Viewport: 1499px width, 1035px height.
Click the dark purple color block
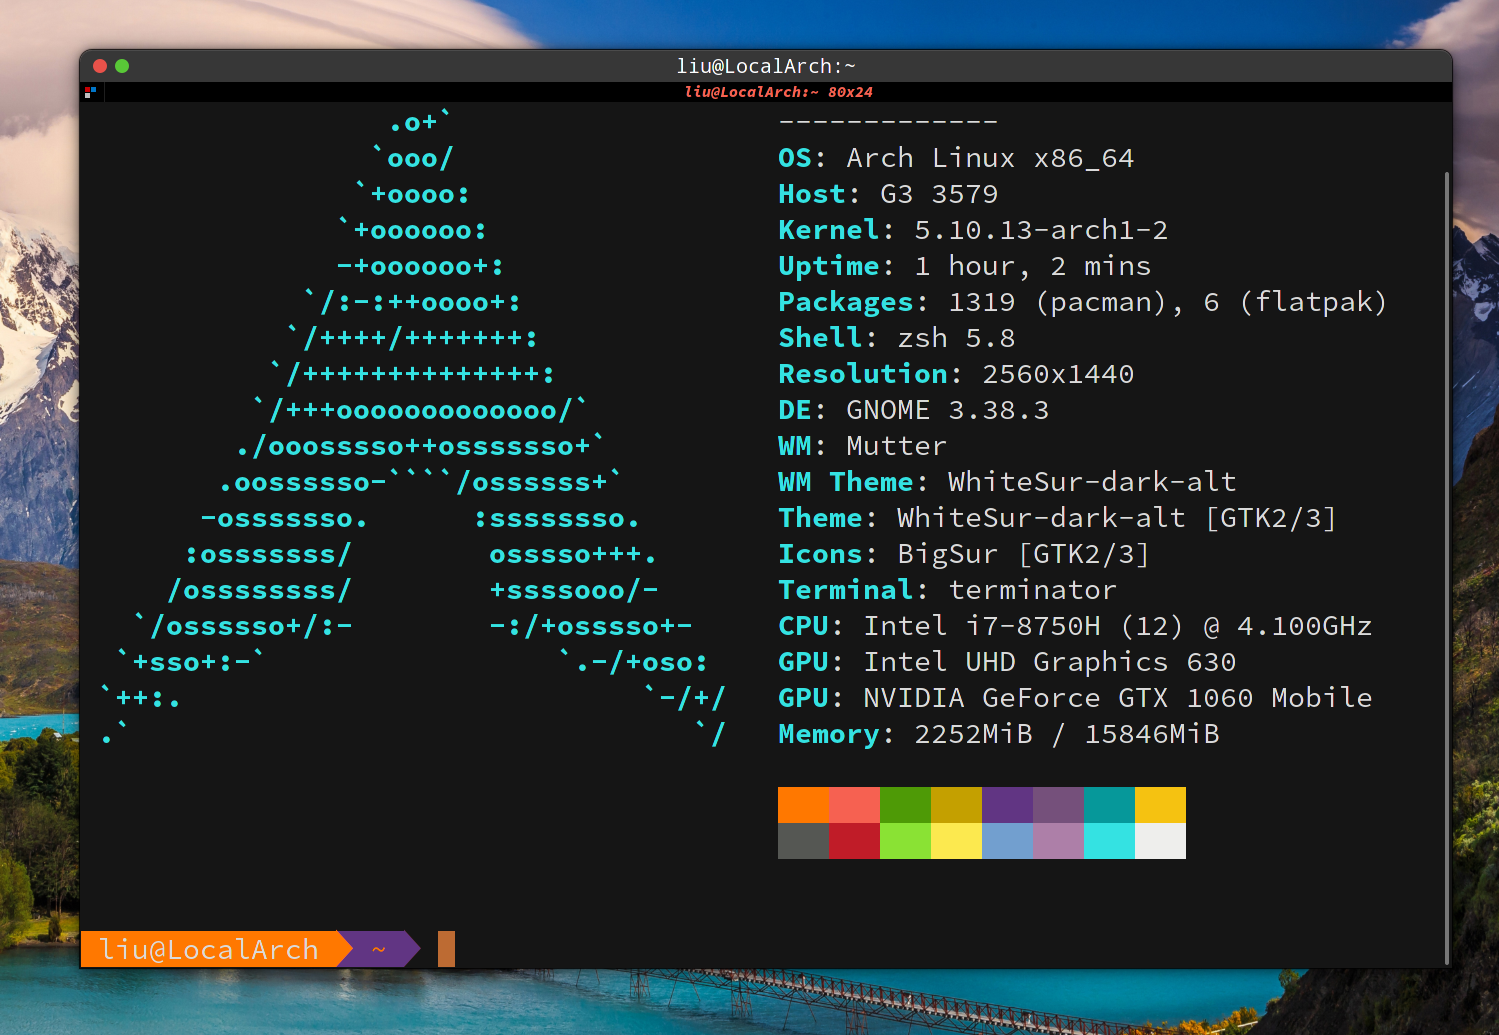(x=1008, y=805)
